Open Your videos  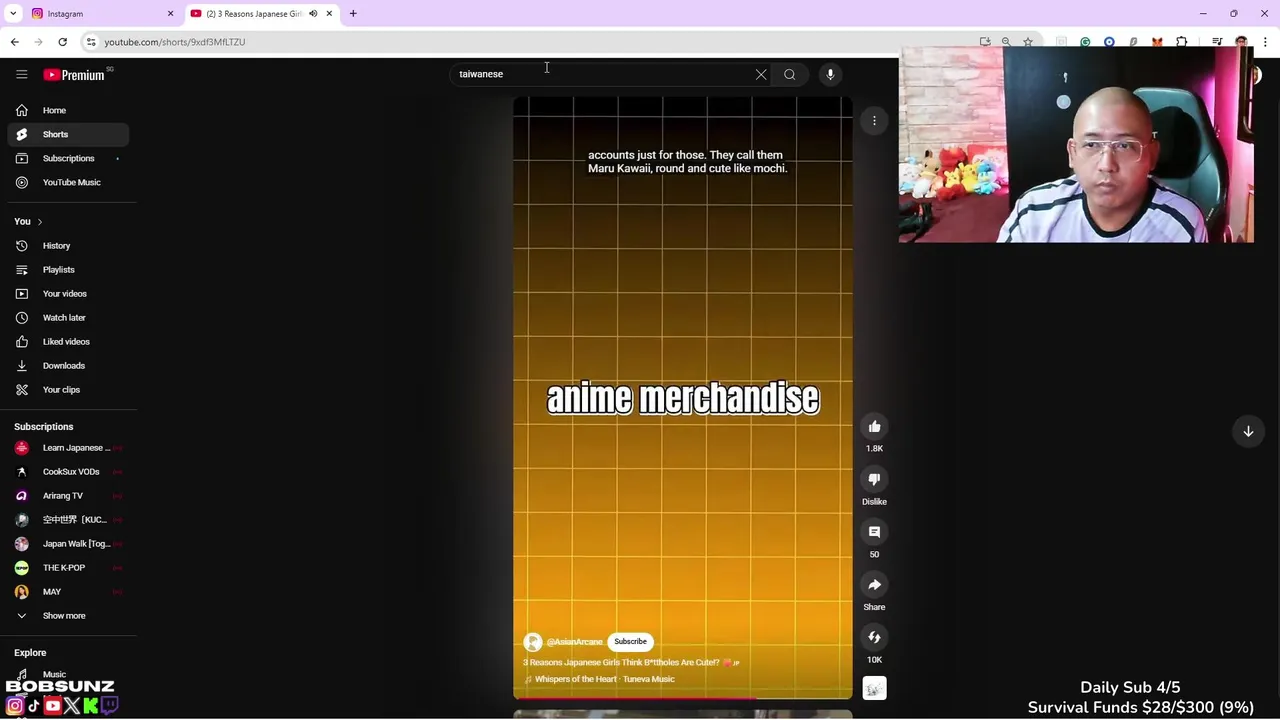point(68,293)
